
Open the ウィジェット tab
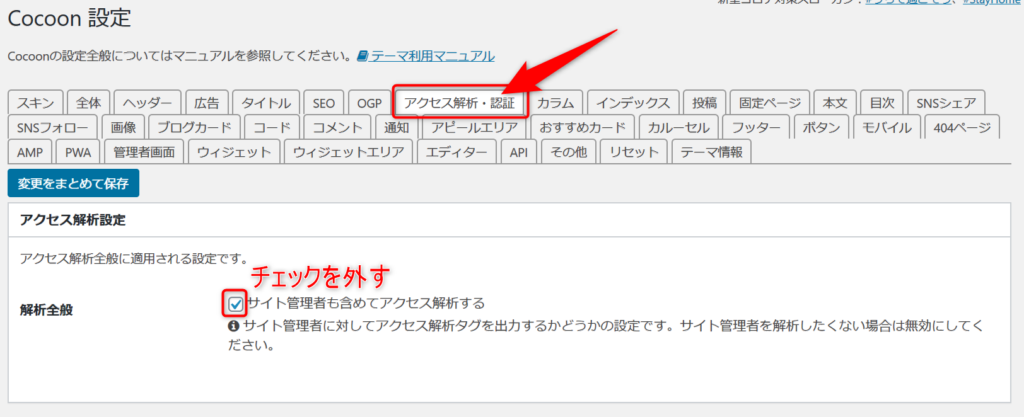tap(234, 152)
